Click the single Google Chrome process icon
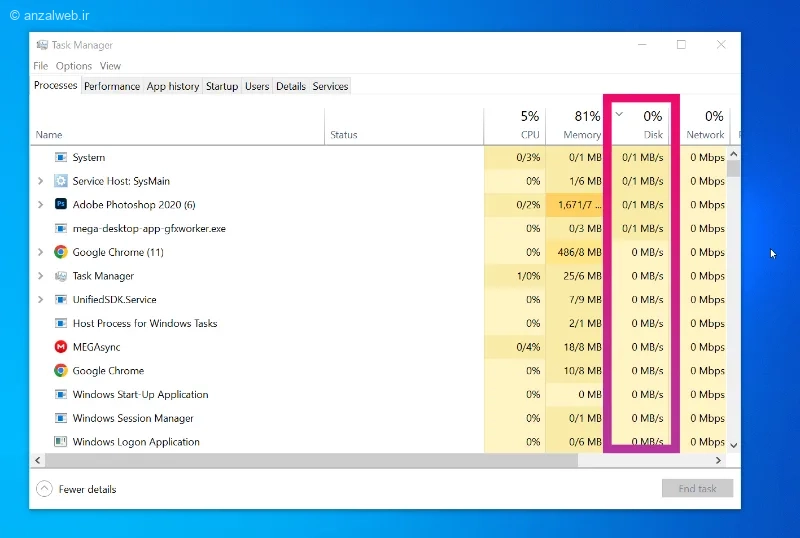The image size is (800, 538). click(61, 370)
